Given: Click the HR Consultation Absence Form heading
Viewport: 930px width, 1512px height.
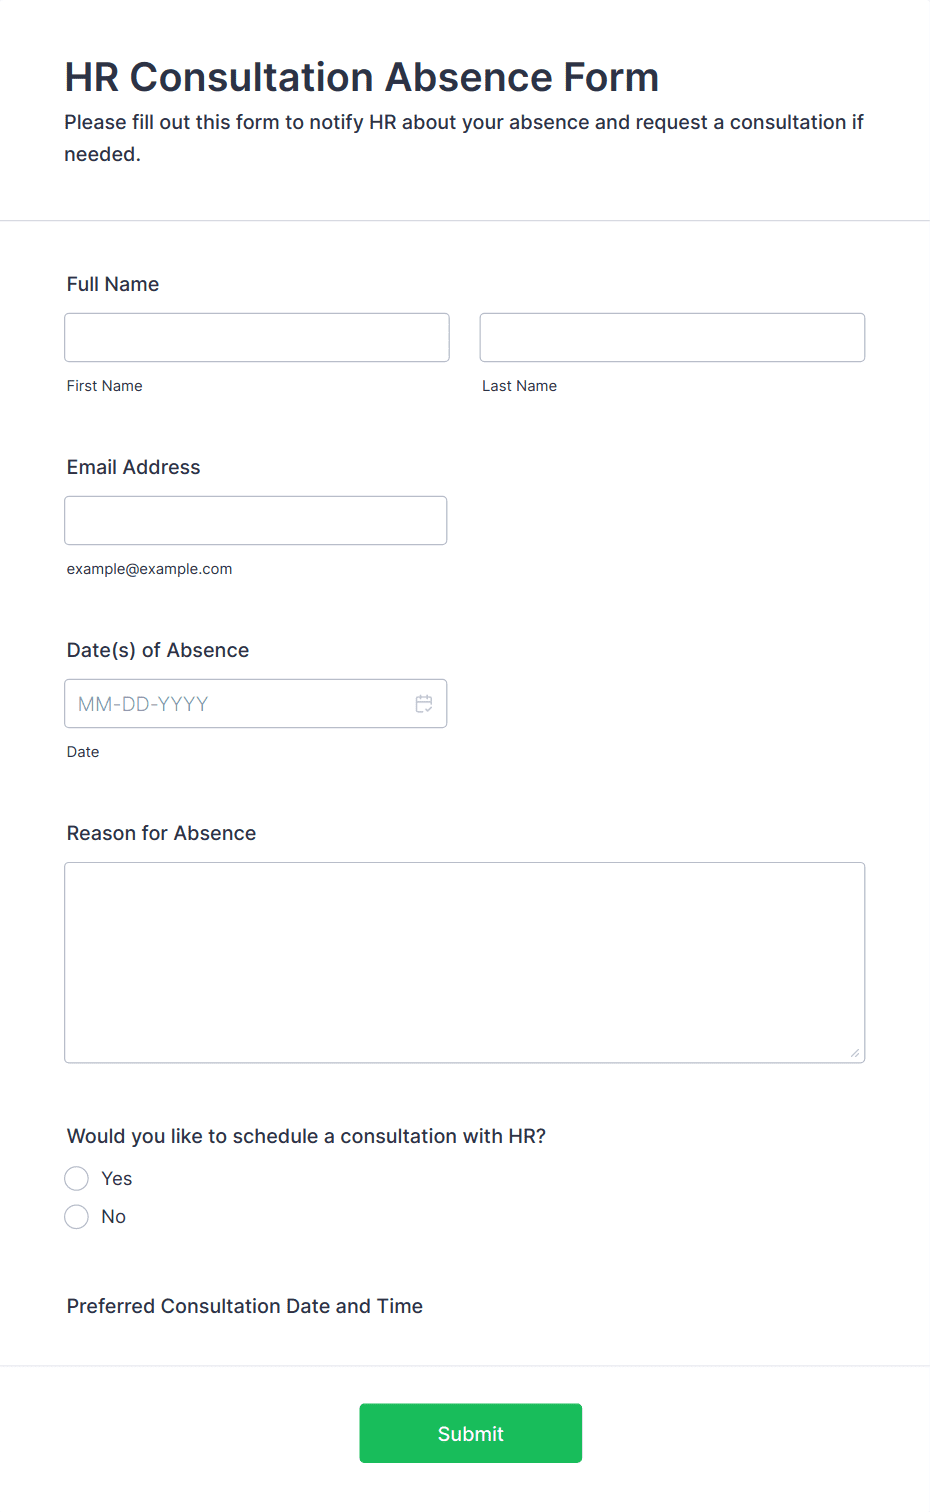Looking at the screenshot, I should [x=362, y=77].
